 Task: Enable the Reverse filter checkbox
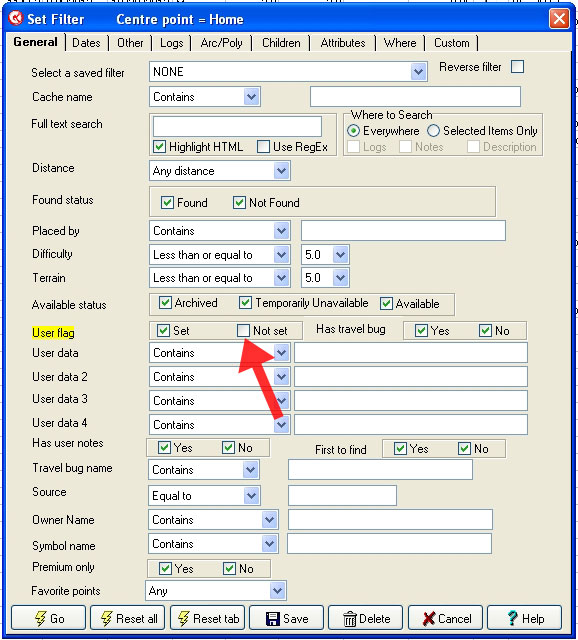[518, 67]
